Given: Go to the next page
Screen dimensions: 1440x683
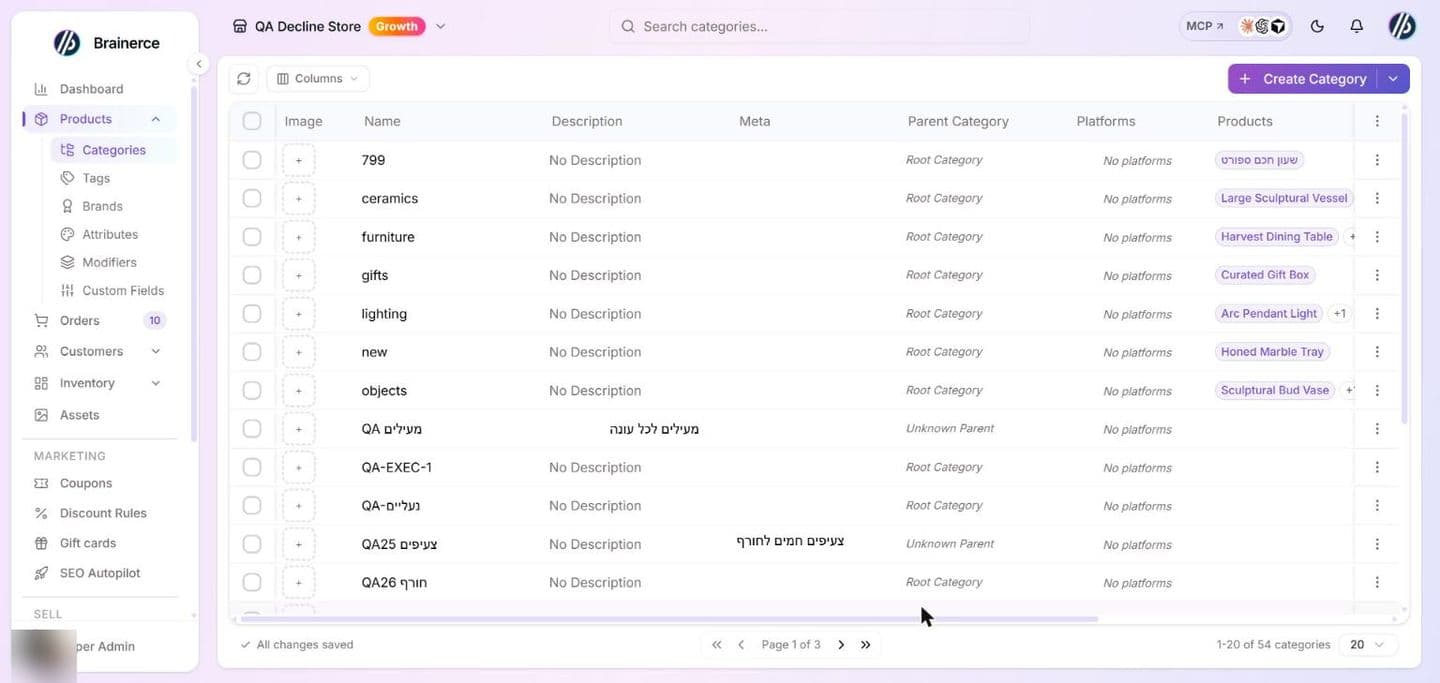Looking at the screenshot, I should [x=841, y=645].
